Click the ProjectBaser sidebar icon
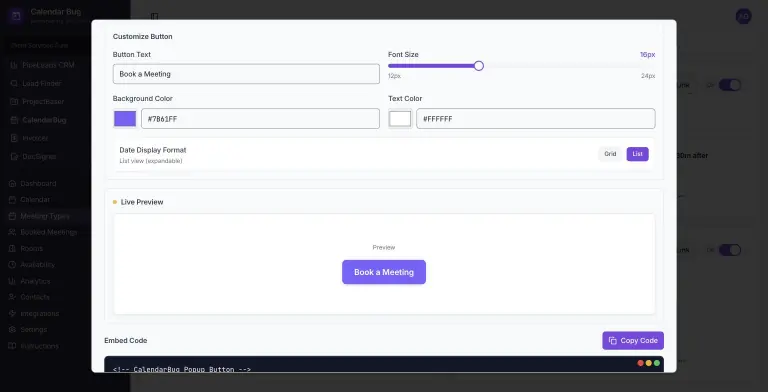This screenshot has width=768, height=392. (14, 101)
